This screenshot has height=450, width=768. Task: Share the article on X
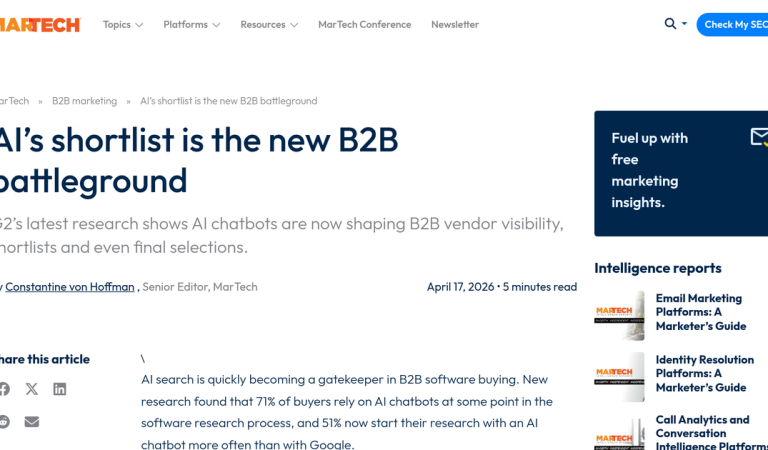point(32,389)
